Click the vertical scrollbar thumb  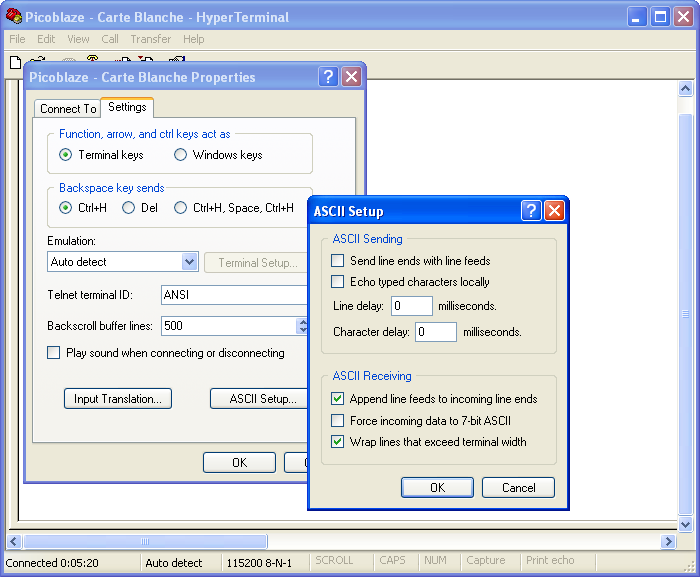coord(685,315)
